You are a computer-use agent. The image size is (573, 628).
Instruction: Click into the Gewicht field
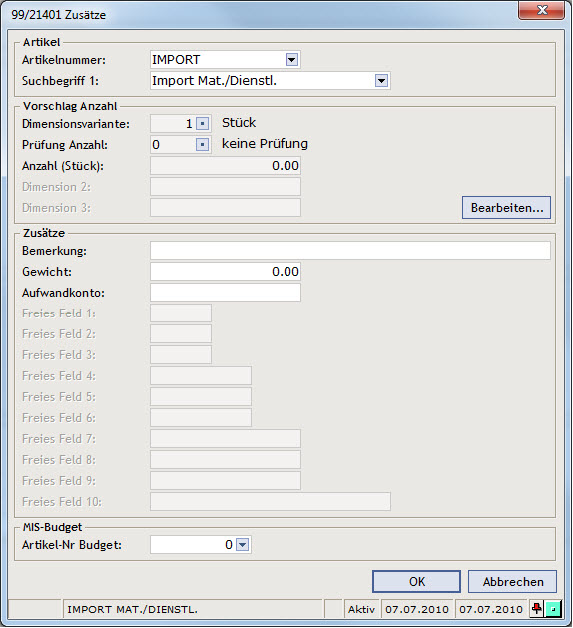point(225,272)
